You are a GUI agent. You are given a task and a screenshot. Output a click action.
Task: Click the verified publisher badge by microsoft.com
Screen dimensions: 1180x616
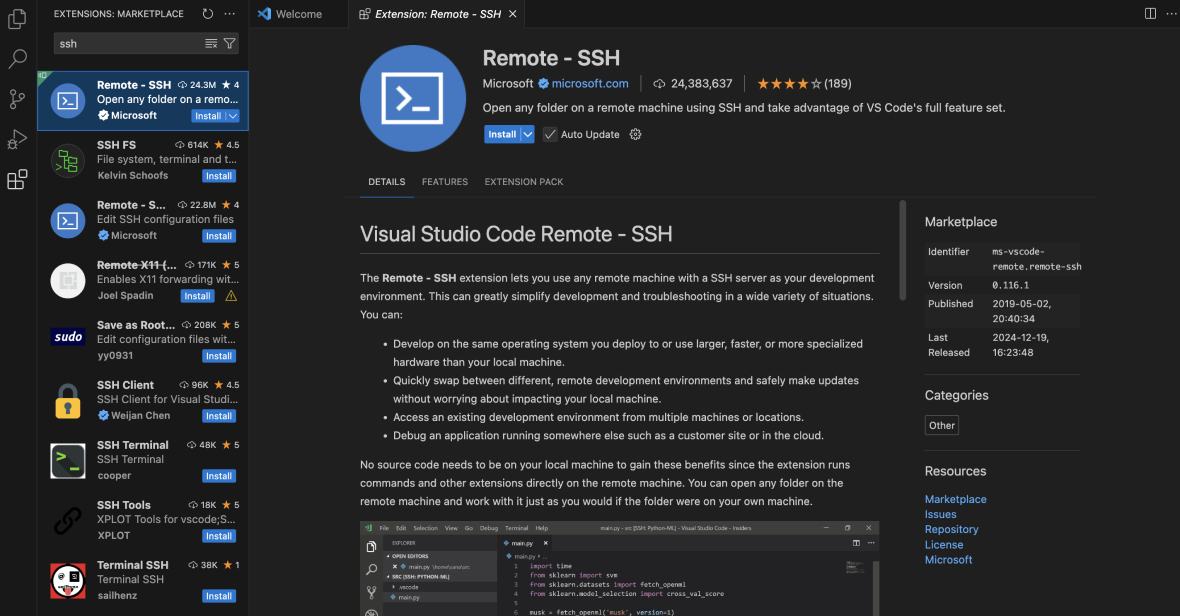pyautogui.click(x=543, y=83)
